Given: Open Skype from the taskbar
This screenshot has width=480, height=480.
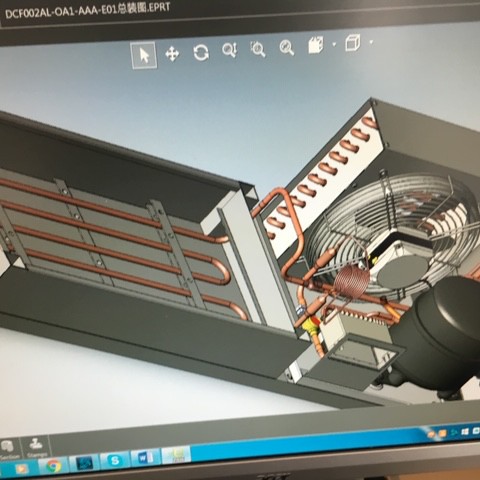Looking at the screenshot, I should (115, 461).
